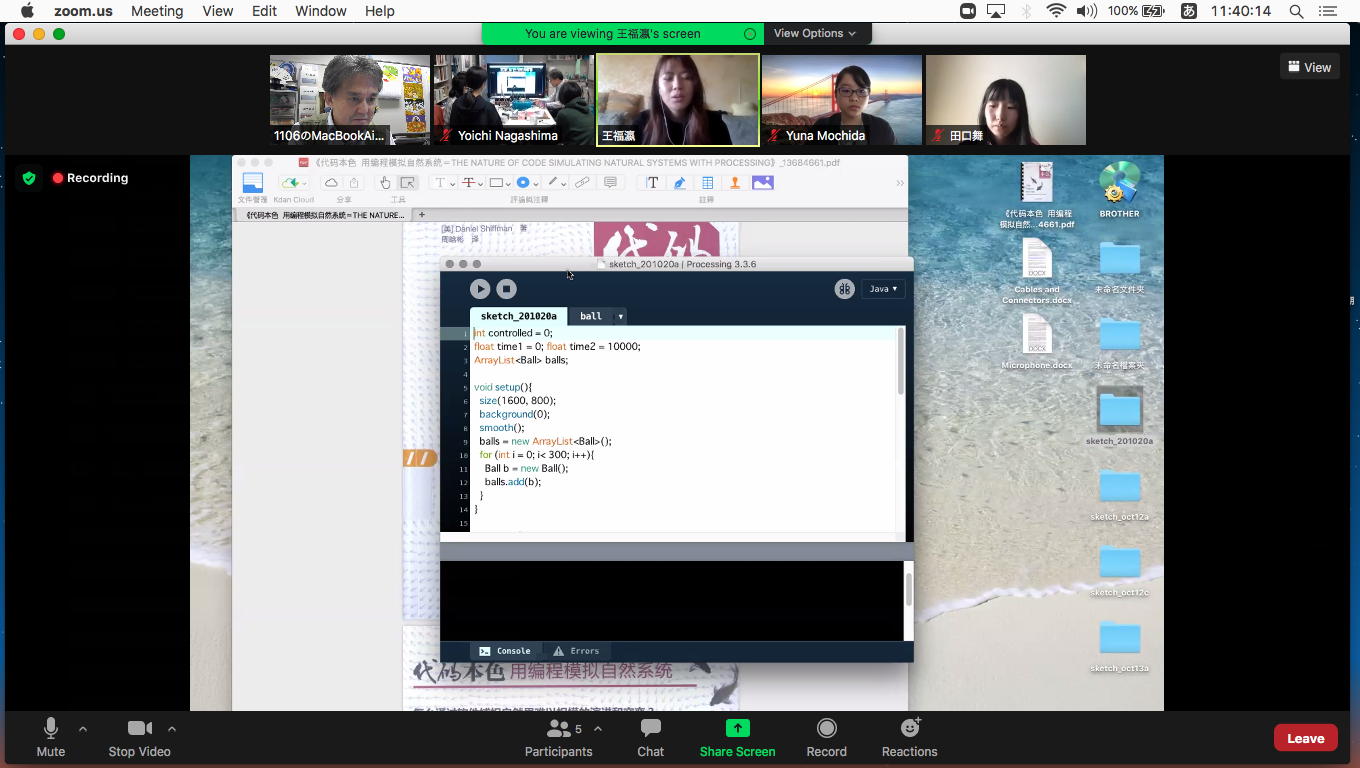
Task: Select the orange stamp tool
Action: pos(735,183)
